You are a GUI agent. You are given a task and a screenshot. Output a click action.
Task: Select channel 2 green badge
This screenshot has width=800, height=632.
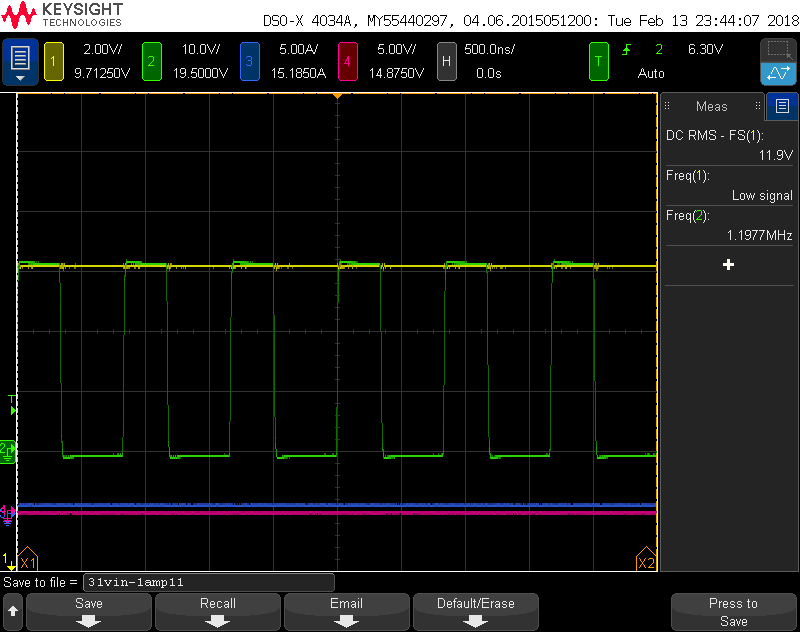152,62
